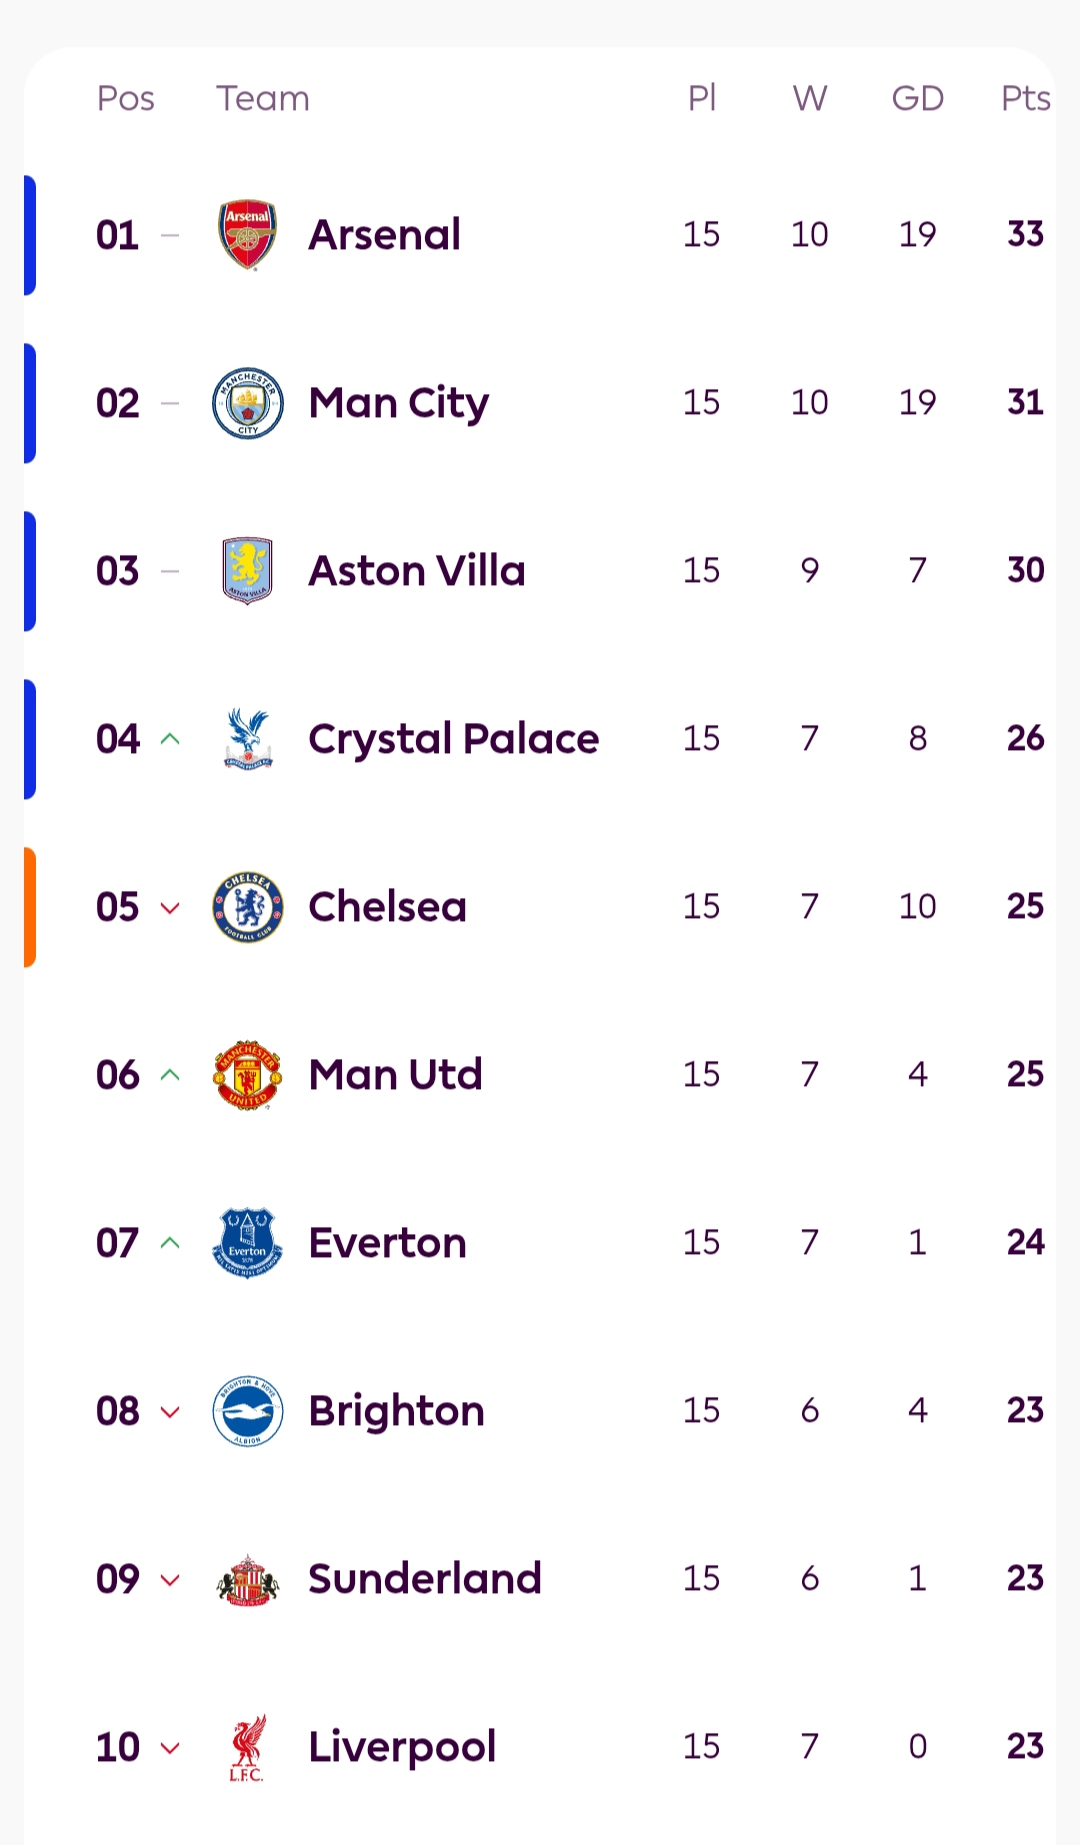Tap Crystal Palace's green up-arrow indicator
This screenshot has height=1845, width=1080.
click(x=170, y=739)
